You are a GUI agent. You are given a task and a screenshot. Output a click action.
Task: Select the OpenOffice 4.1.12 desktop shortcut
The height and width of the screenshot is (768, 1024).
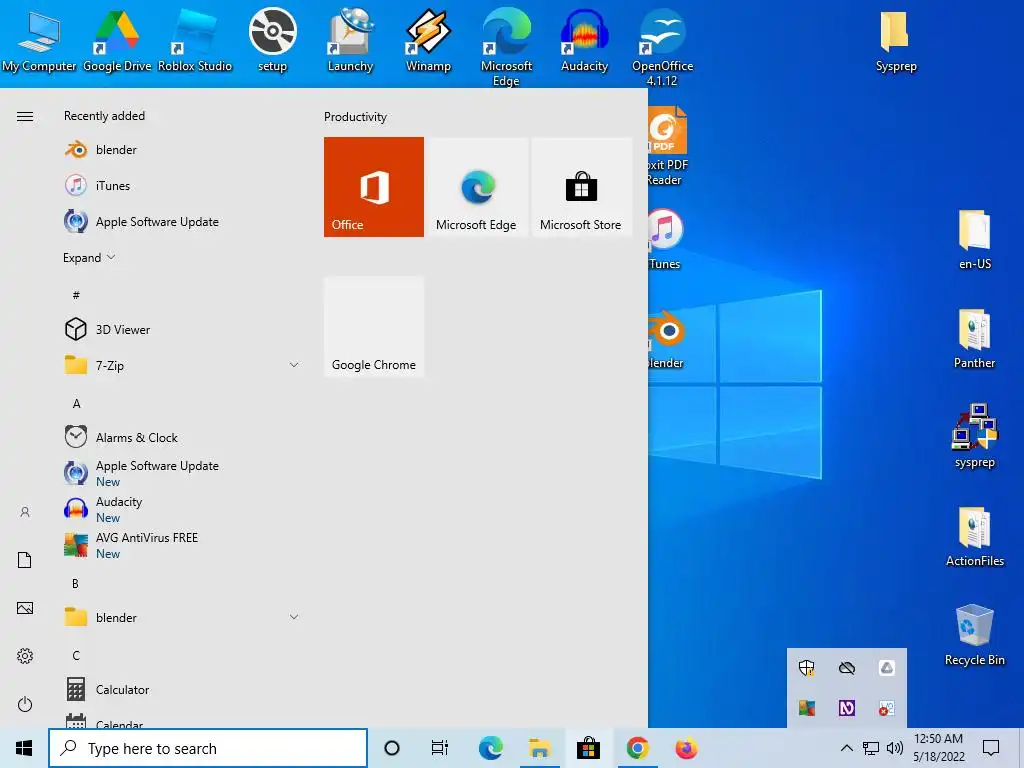click(x=662, y=47)
